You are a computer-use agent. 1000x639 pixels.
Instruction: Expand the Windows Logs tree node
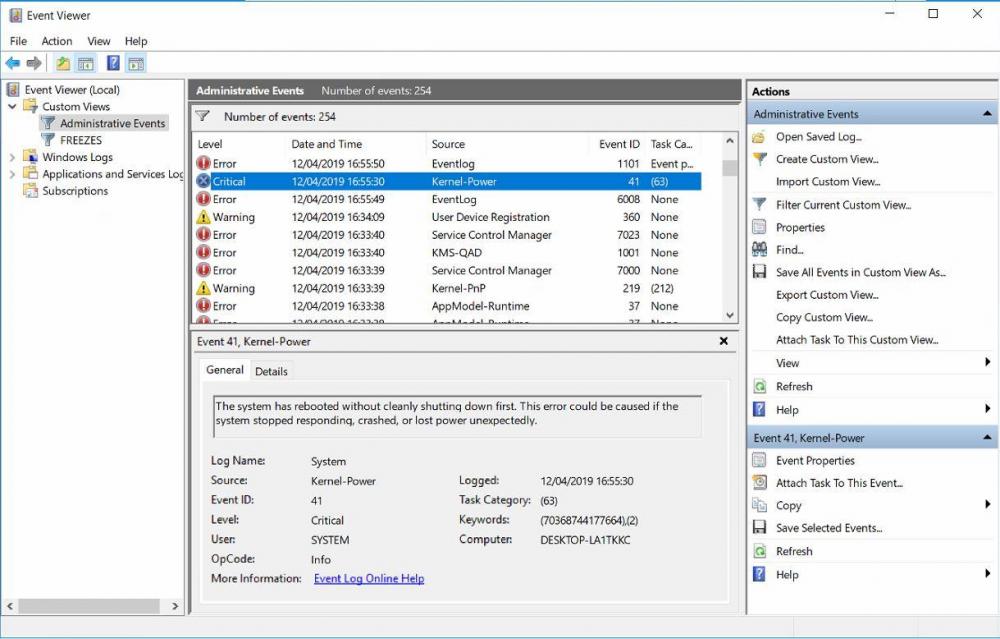tap(12, 157)
